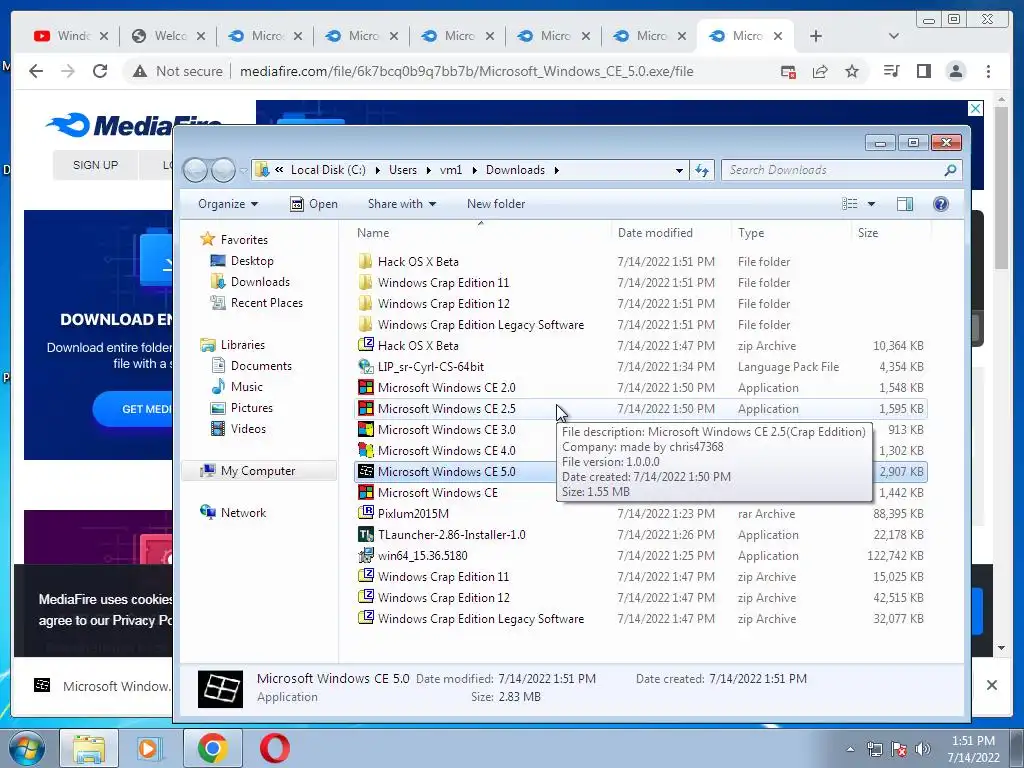This screenshot has height=768, width=1024.
Task: Open a new Chrome tab
Action: [x=816, y=36]
